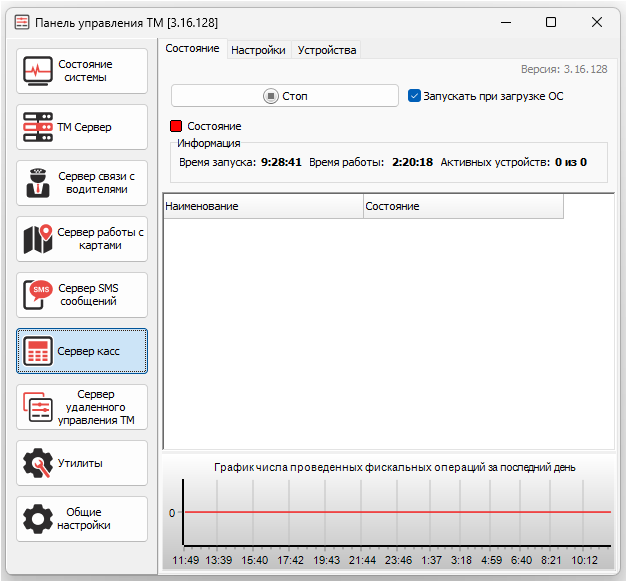Screen dimensions: 627x582
Task: Click the empty devices list area
Action: (x=388, y=333)
